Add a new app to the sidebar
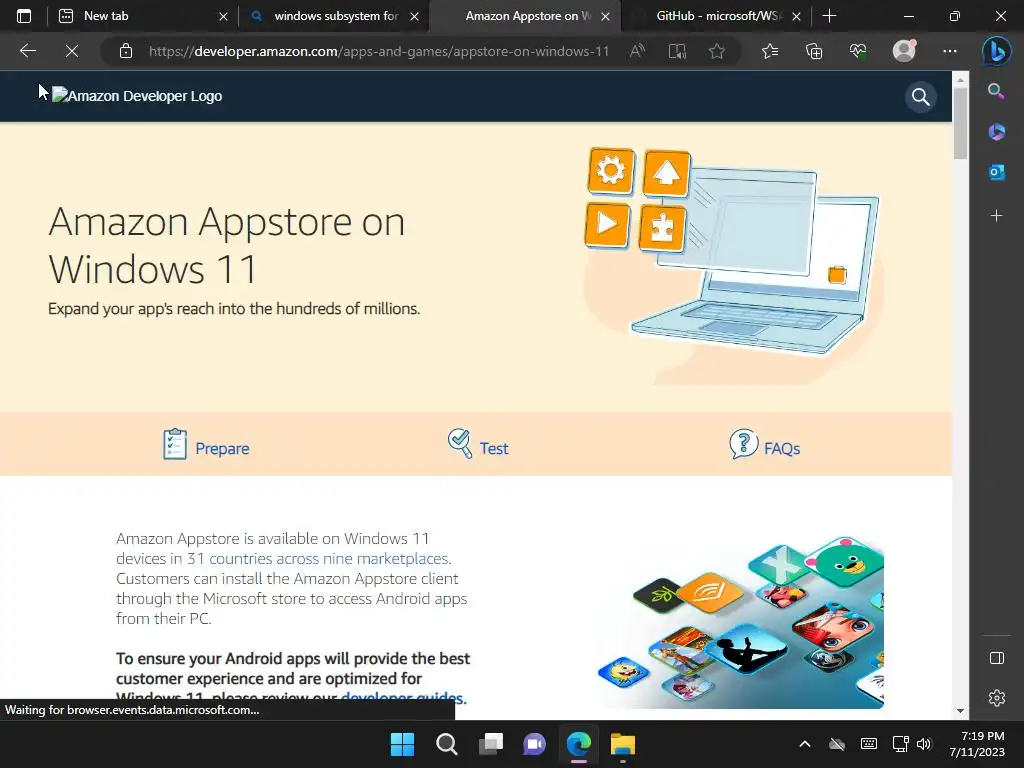Screen dimensions: 1024x768 tap(997, 216)
